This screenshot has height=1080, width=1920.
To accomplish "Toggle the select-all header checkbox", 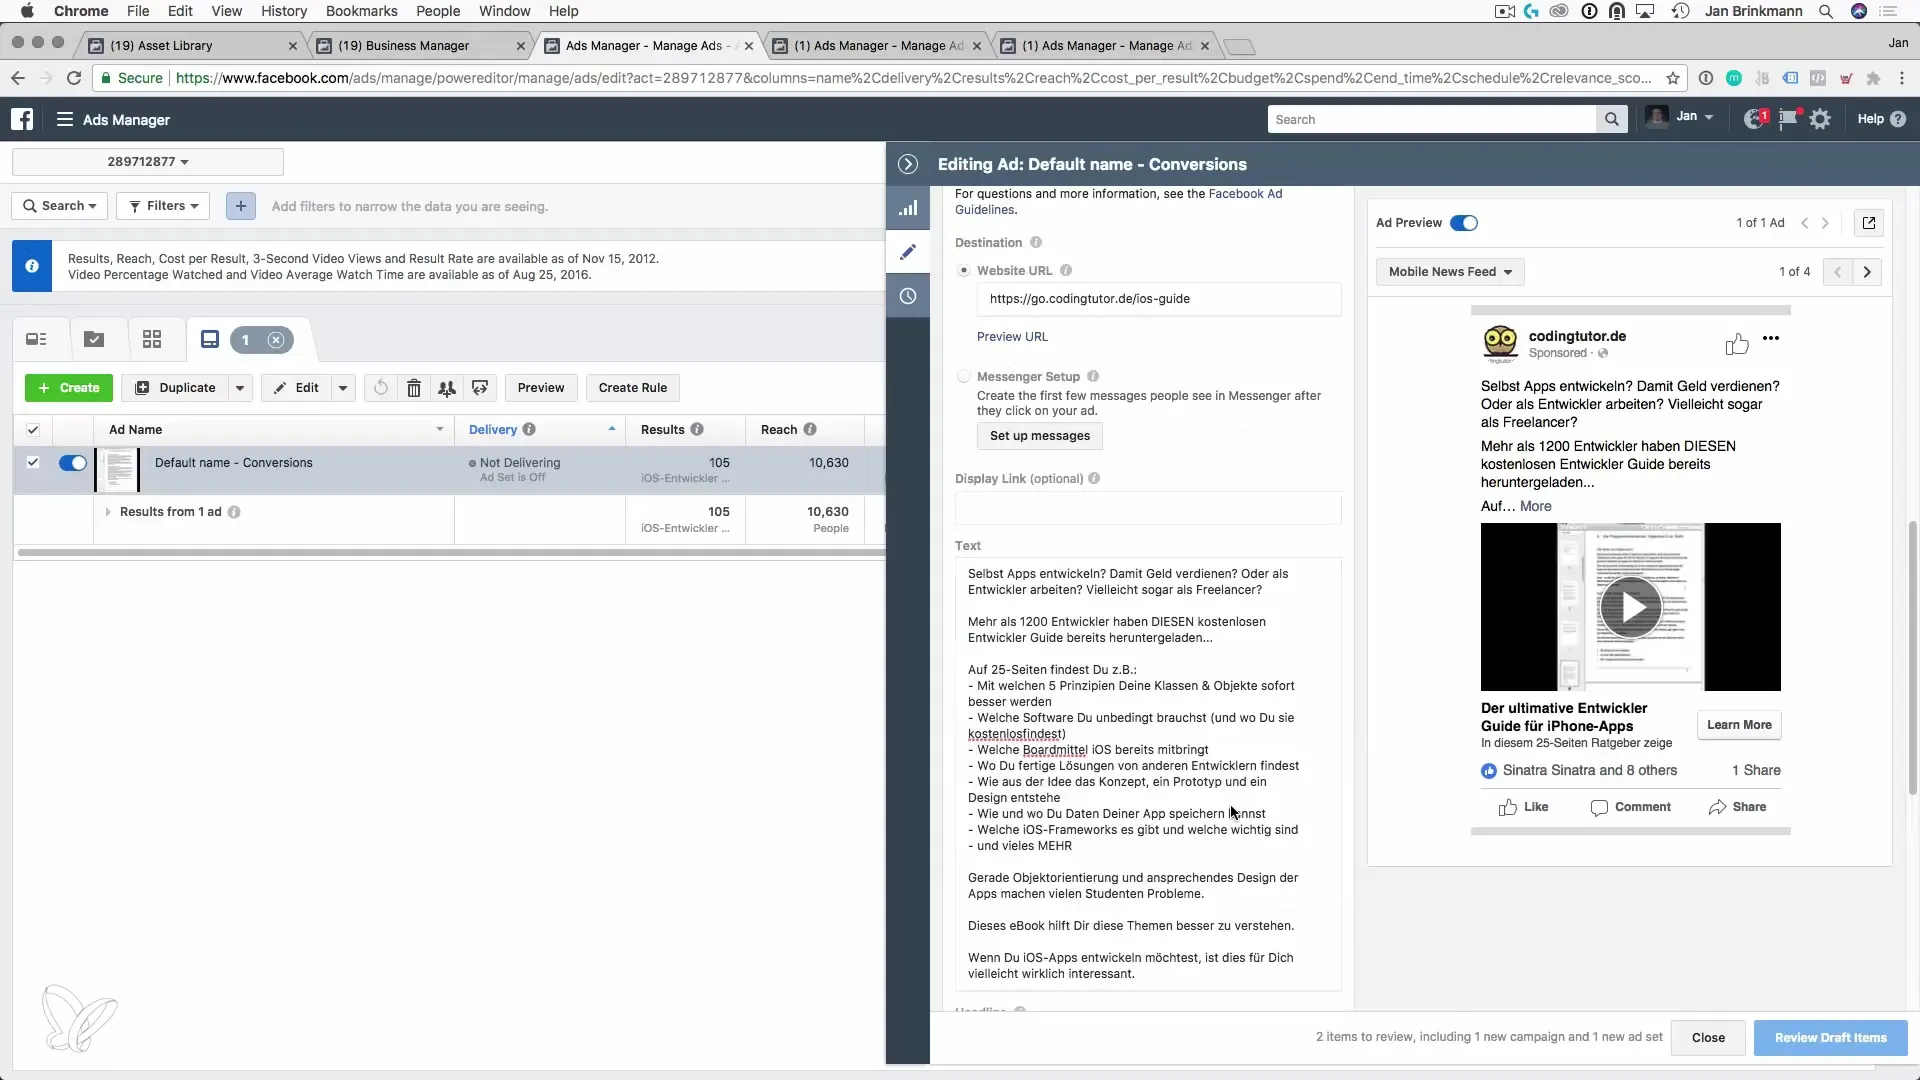I will click(33, 430).
